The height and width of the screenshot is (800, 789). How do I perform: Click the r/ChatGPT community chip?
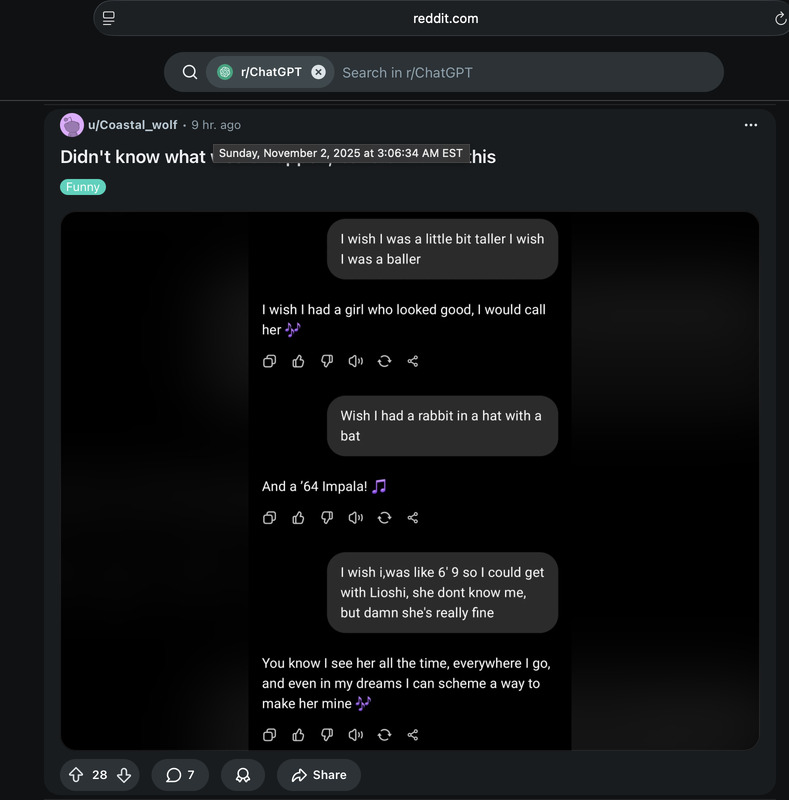pyautogui.click(x=260, y=72)
